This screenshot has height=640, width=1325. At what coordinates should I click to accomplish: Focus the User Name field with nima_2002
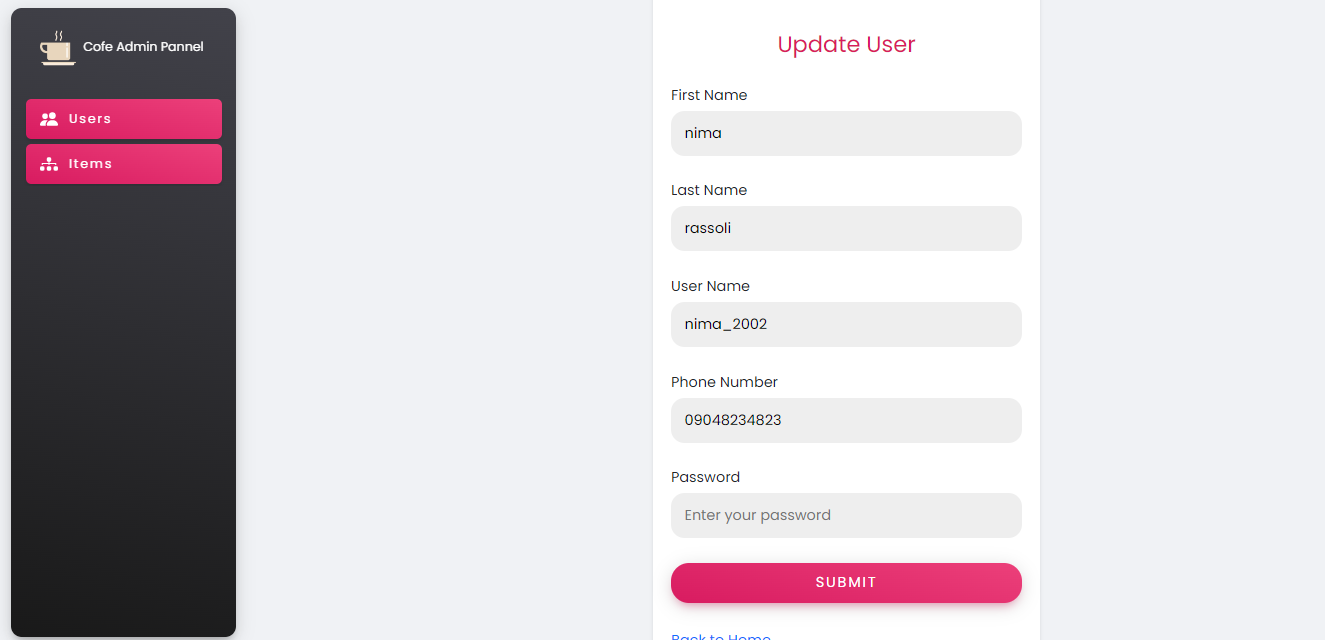pyautogui.click(x=846, y=324)
